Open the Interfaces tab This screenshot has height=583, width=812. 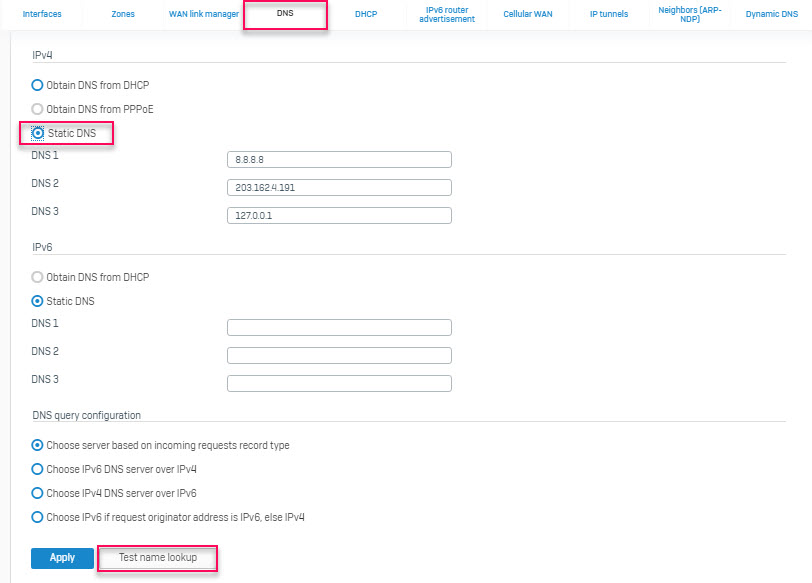click(x=42, y=14)
